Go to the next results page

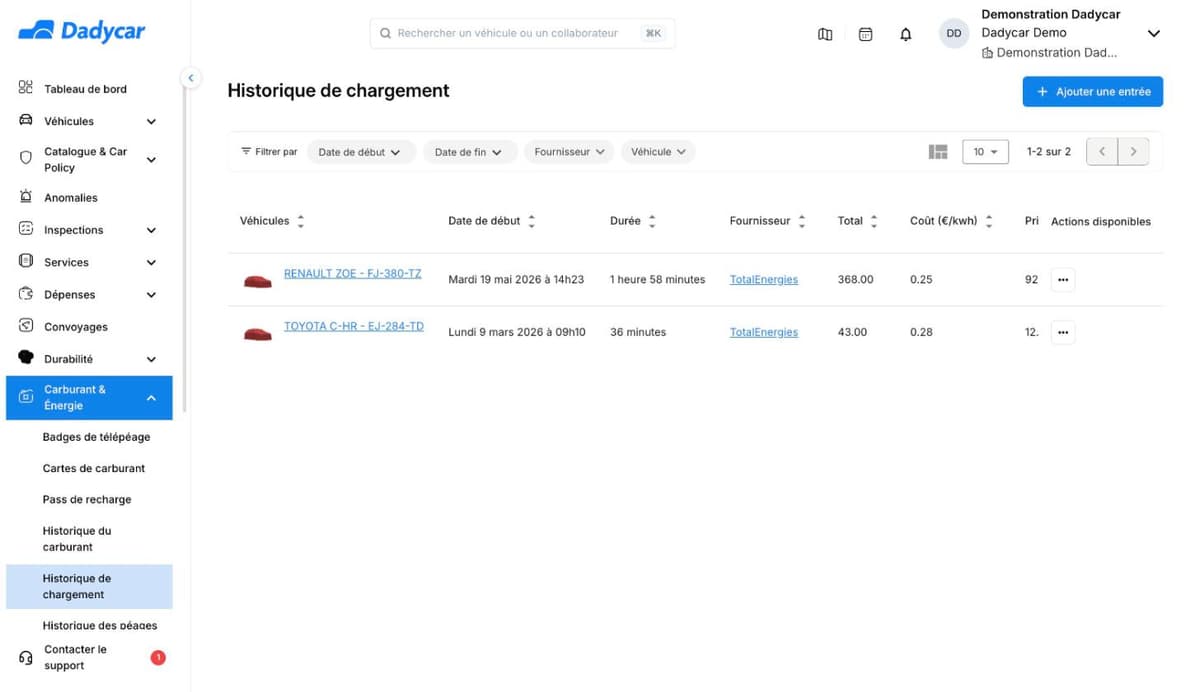(1133, 152)
